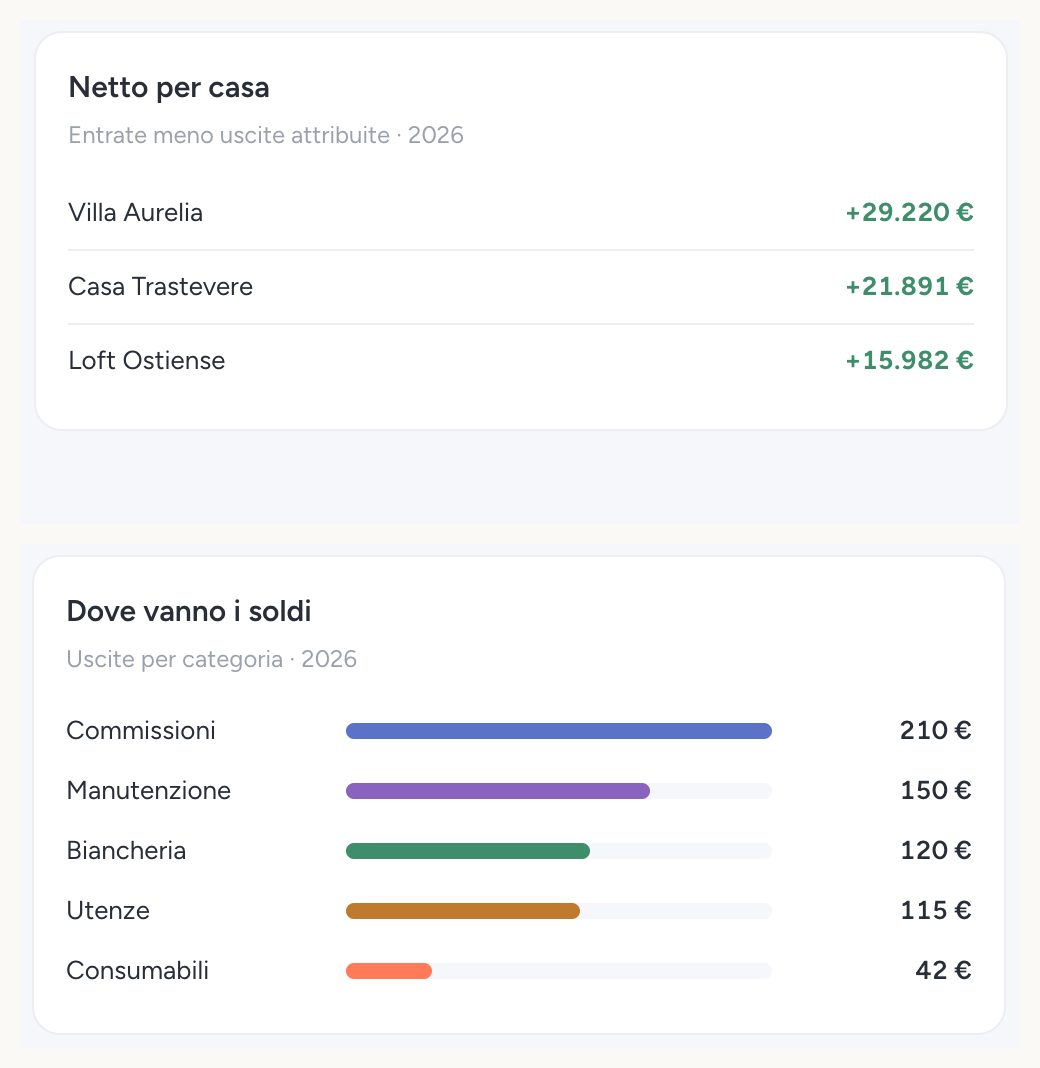Click the 42 € value
Image resolution: width=1040 pixels, height=1068 pixels.
click(x=943, y=970)
